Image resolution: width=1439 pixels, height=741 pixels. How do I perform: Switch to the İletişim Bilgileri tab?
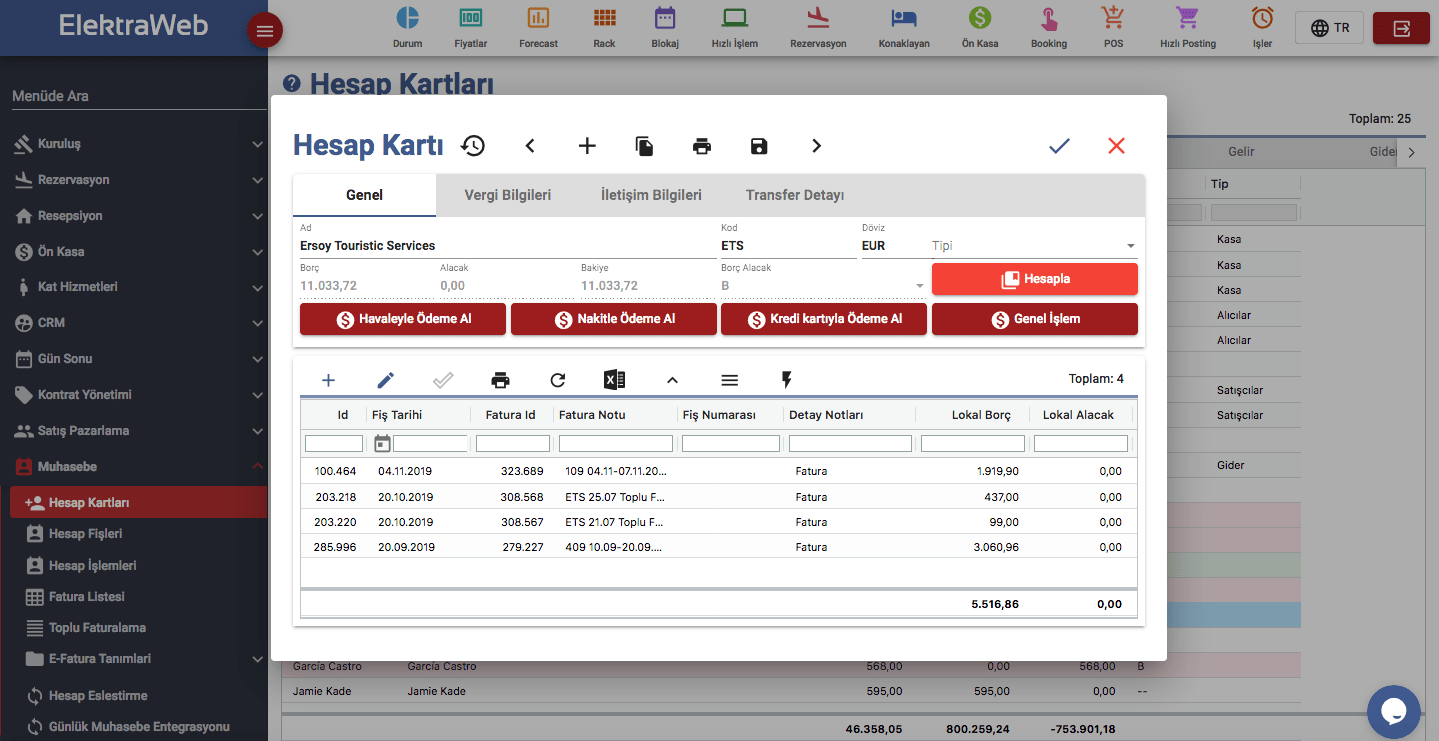click(x=651, y=195)
